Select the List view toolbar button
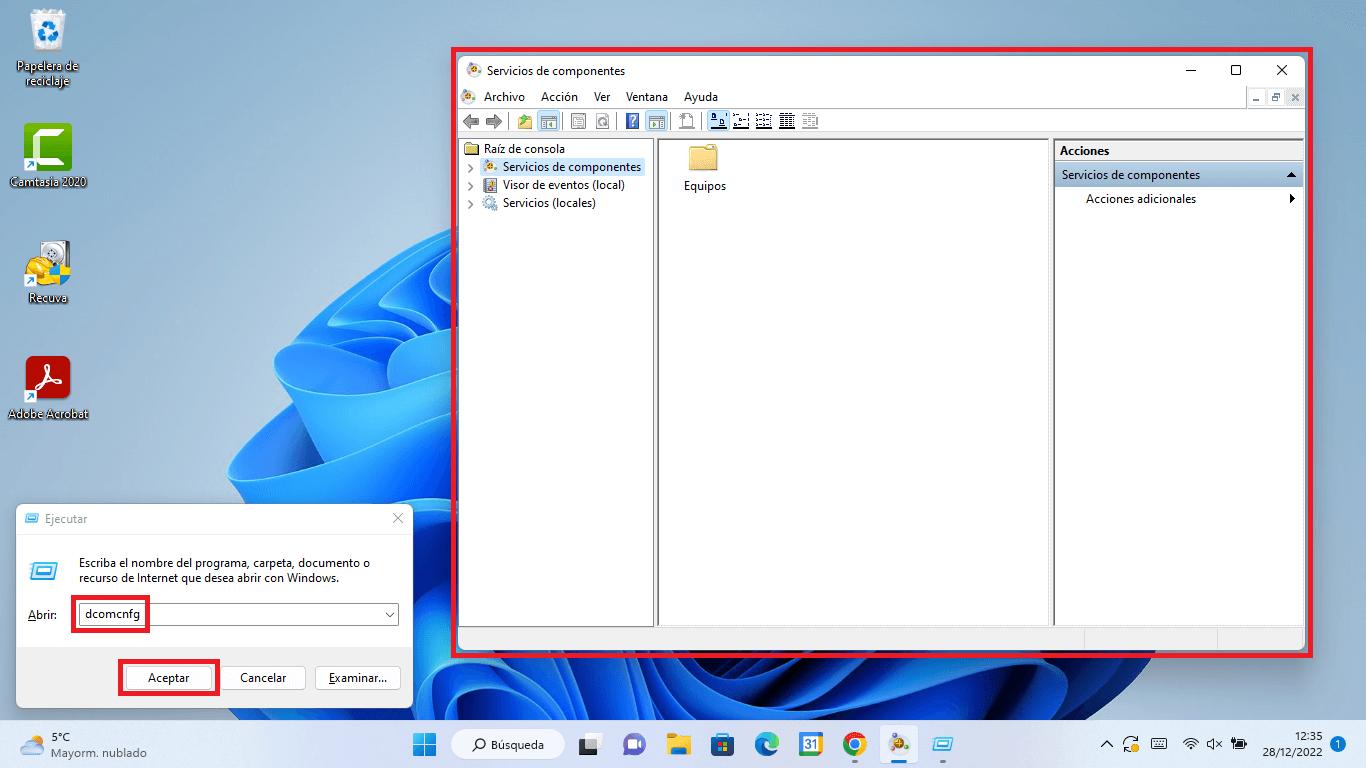1366x768 pixels. [764, 121]
